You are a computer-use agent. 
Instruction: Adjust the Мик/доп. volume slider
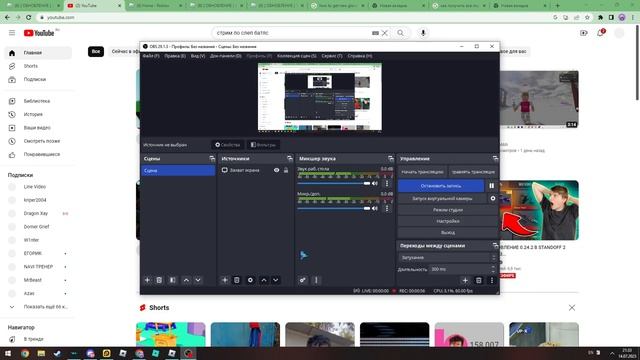click(333, 209)
